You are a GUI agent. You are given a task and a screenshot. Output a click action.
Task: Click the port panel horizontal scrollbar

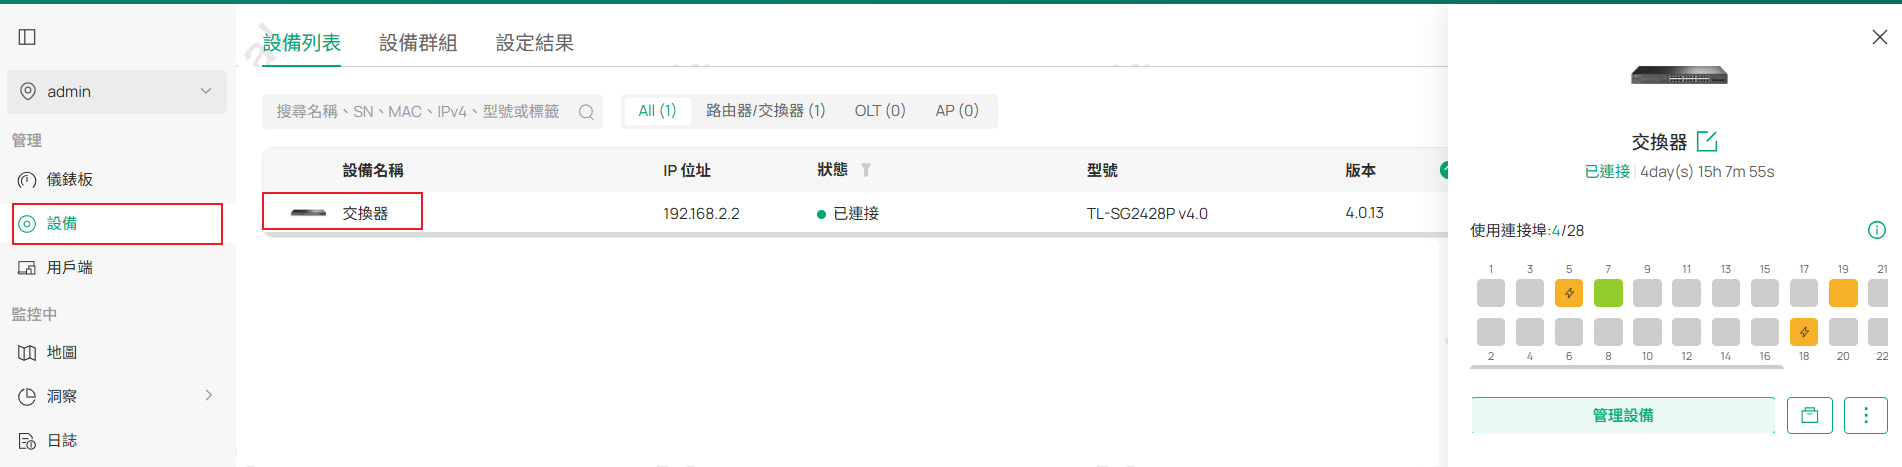[1627, 367]
